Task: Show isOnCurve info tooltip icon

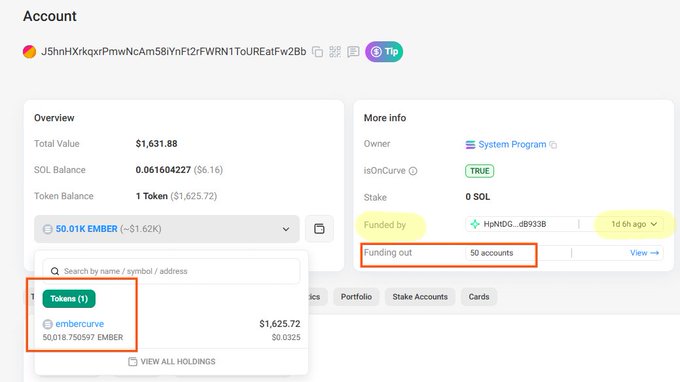Action: [x=413, y=171]
